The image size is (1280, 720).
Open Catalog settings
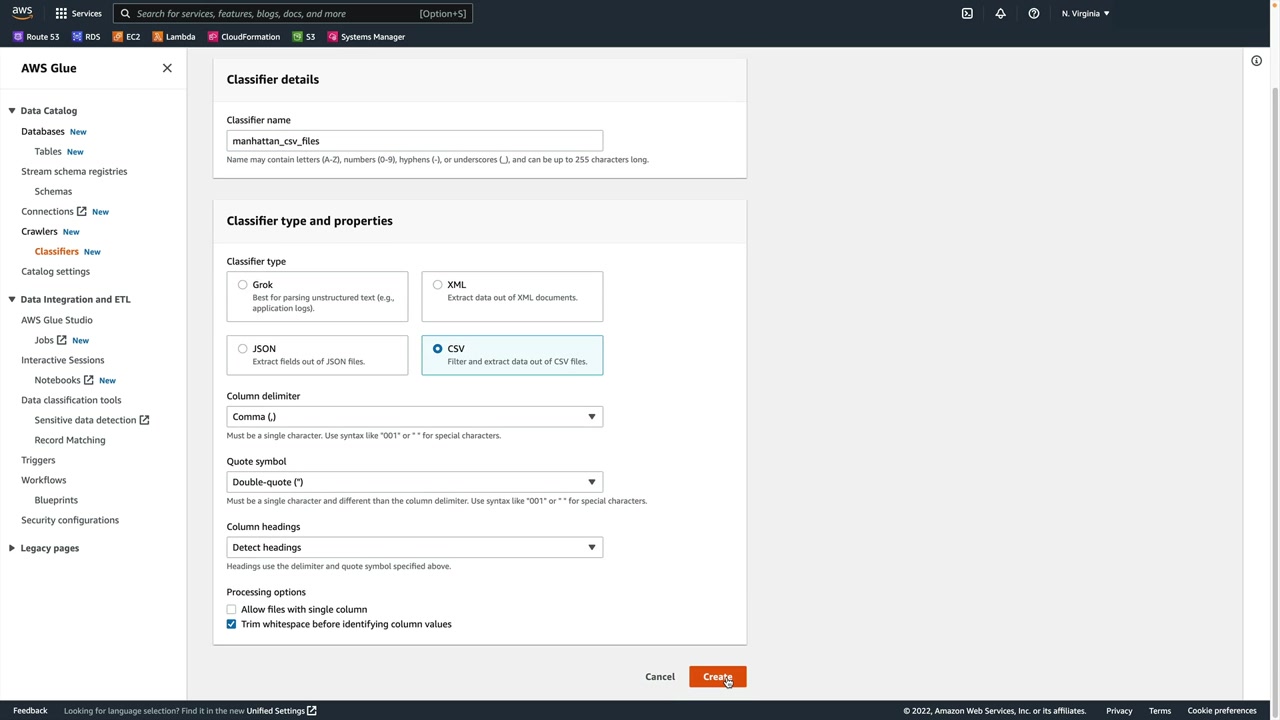[x=55, y=271]
